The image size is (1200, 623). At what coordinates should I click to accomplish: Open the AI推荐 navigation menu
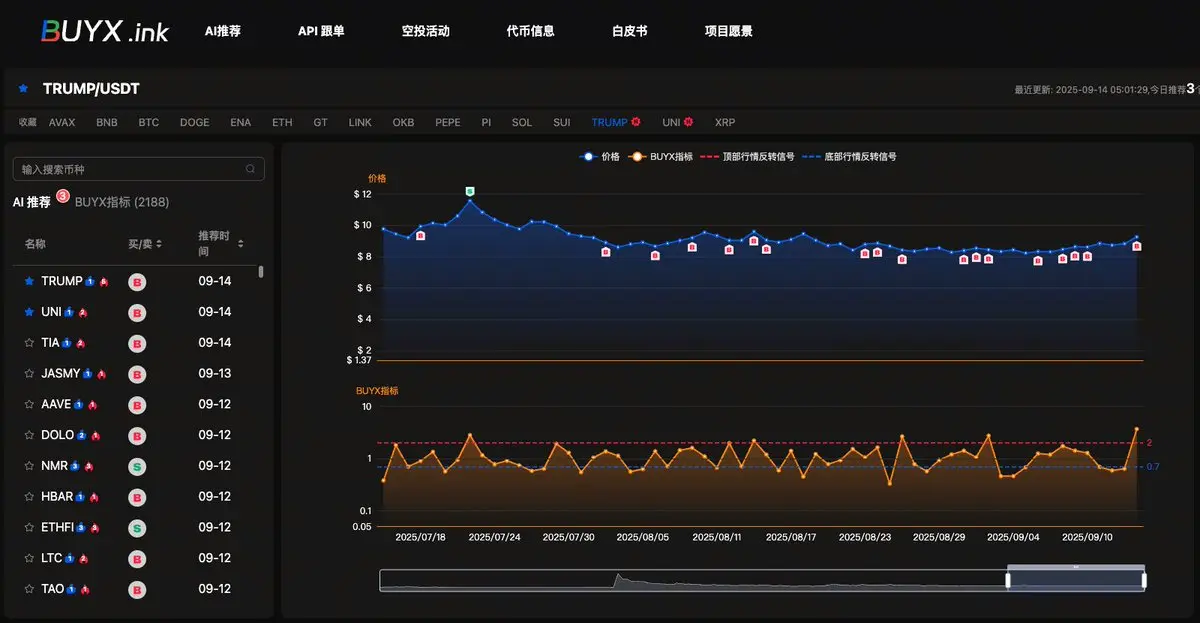pos(223,31)
